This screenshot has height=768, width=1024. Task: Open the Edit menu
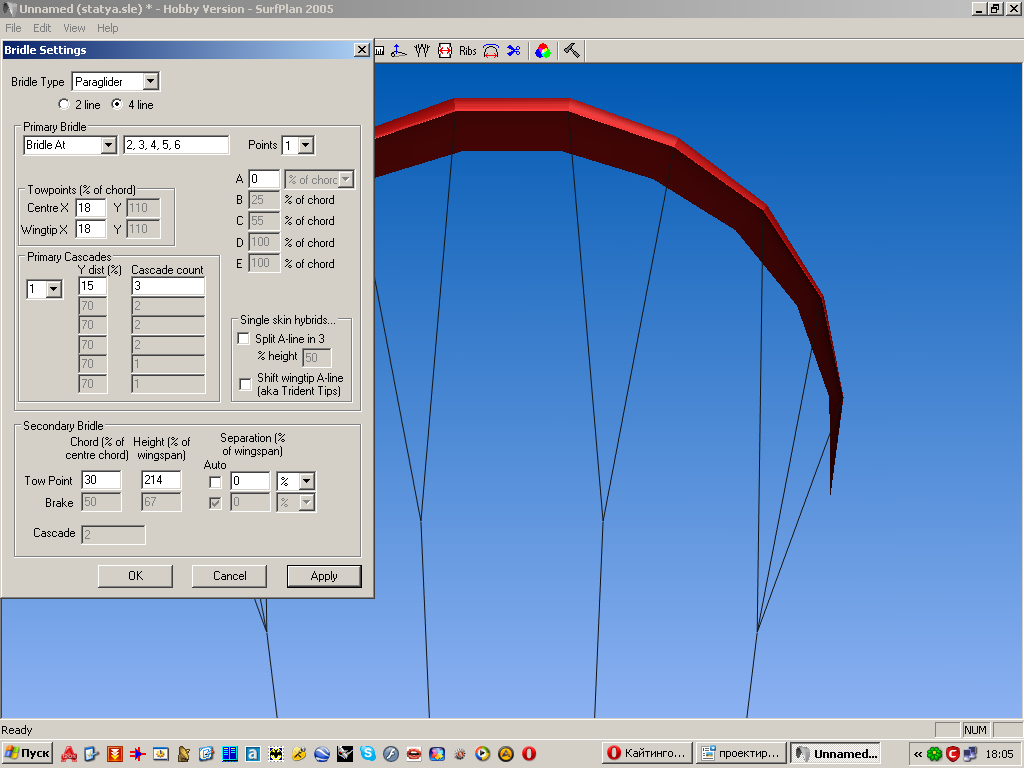click(42, 28)
